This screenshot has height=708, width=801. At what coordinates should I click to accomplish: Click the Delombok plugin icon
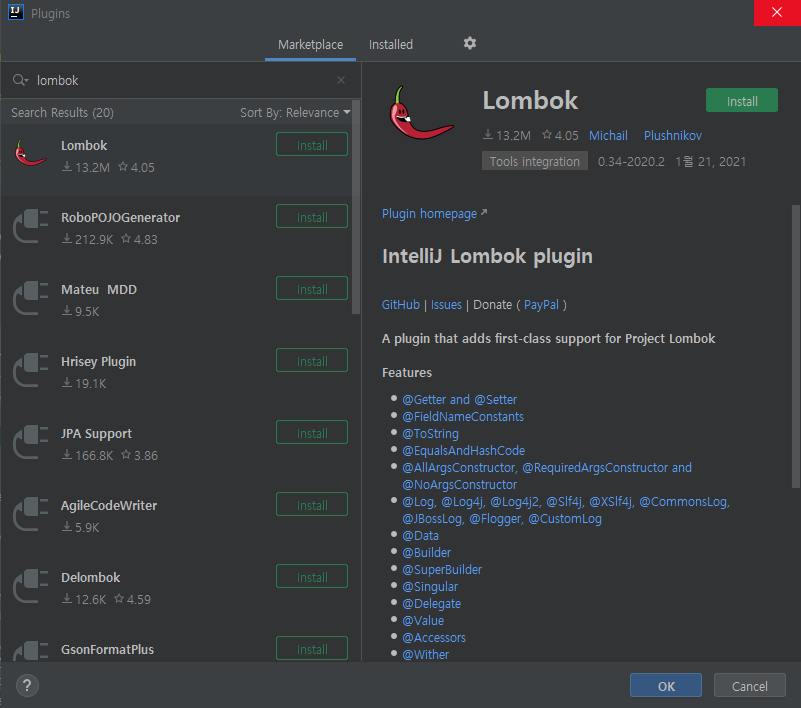pos(31,585)
